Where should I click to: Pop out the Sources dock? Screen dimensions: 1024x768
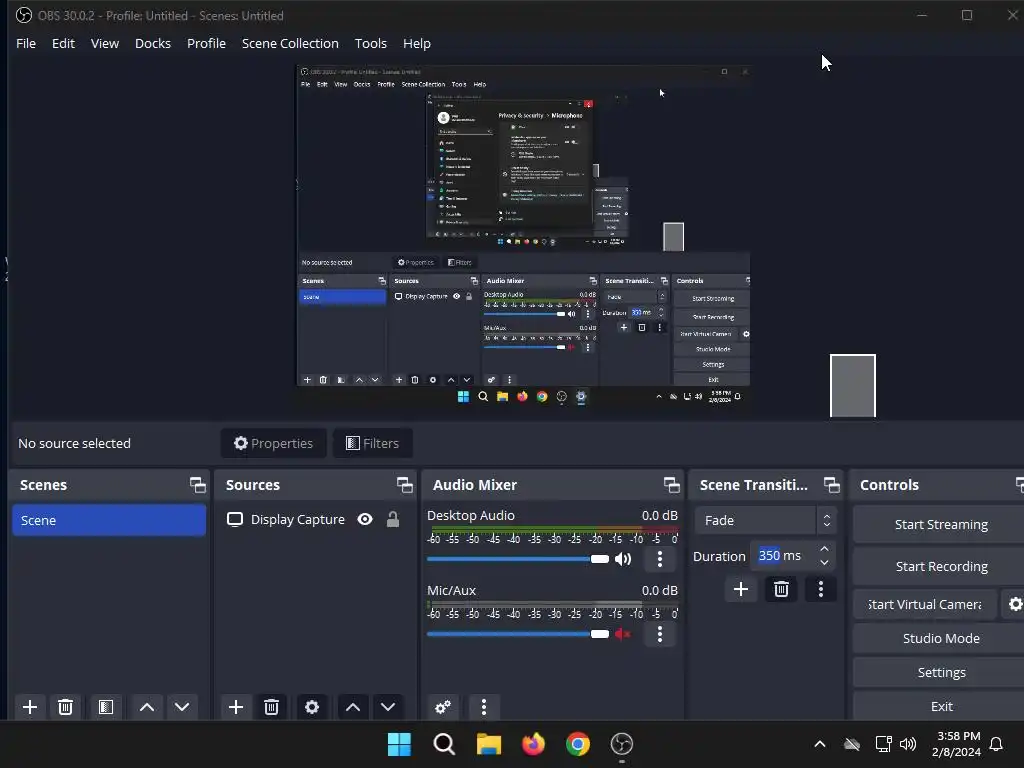click(x=404, y=485)
